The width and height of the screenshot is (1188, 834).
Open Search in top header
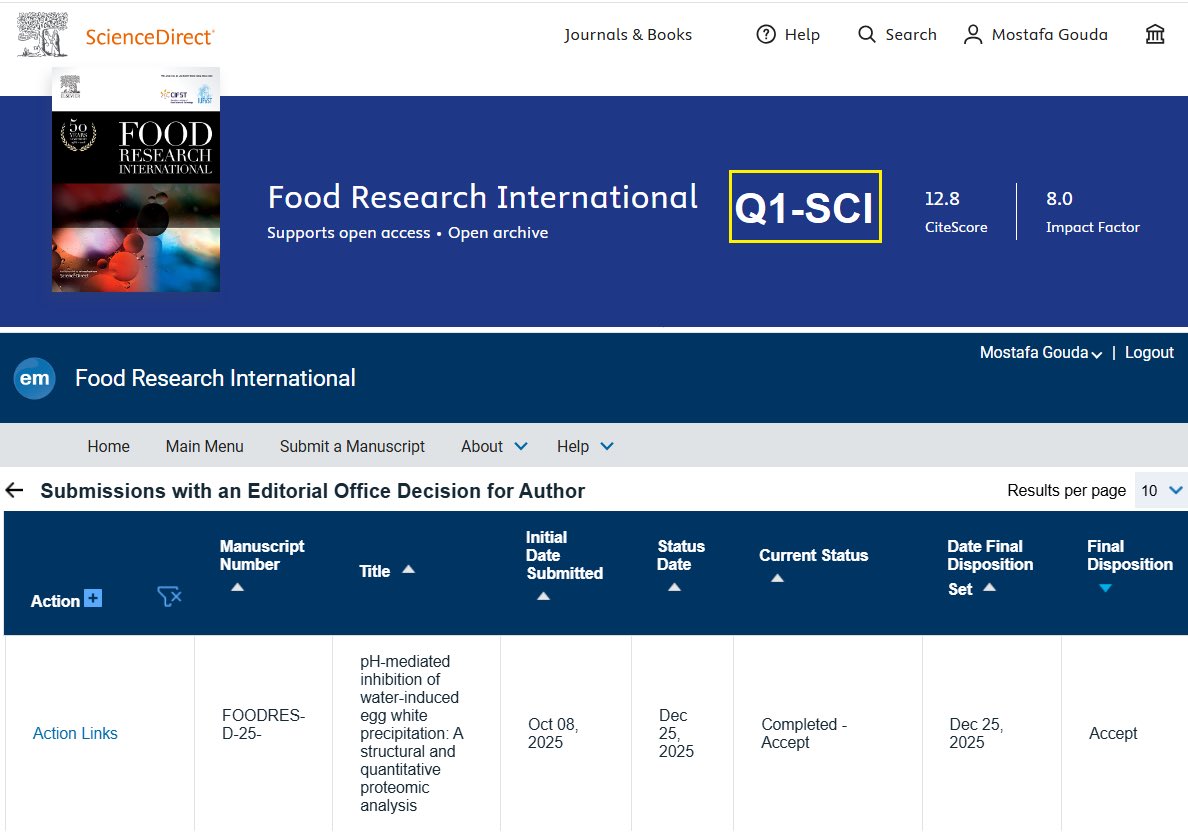911,34
